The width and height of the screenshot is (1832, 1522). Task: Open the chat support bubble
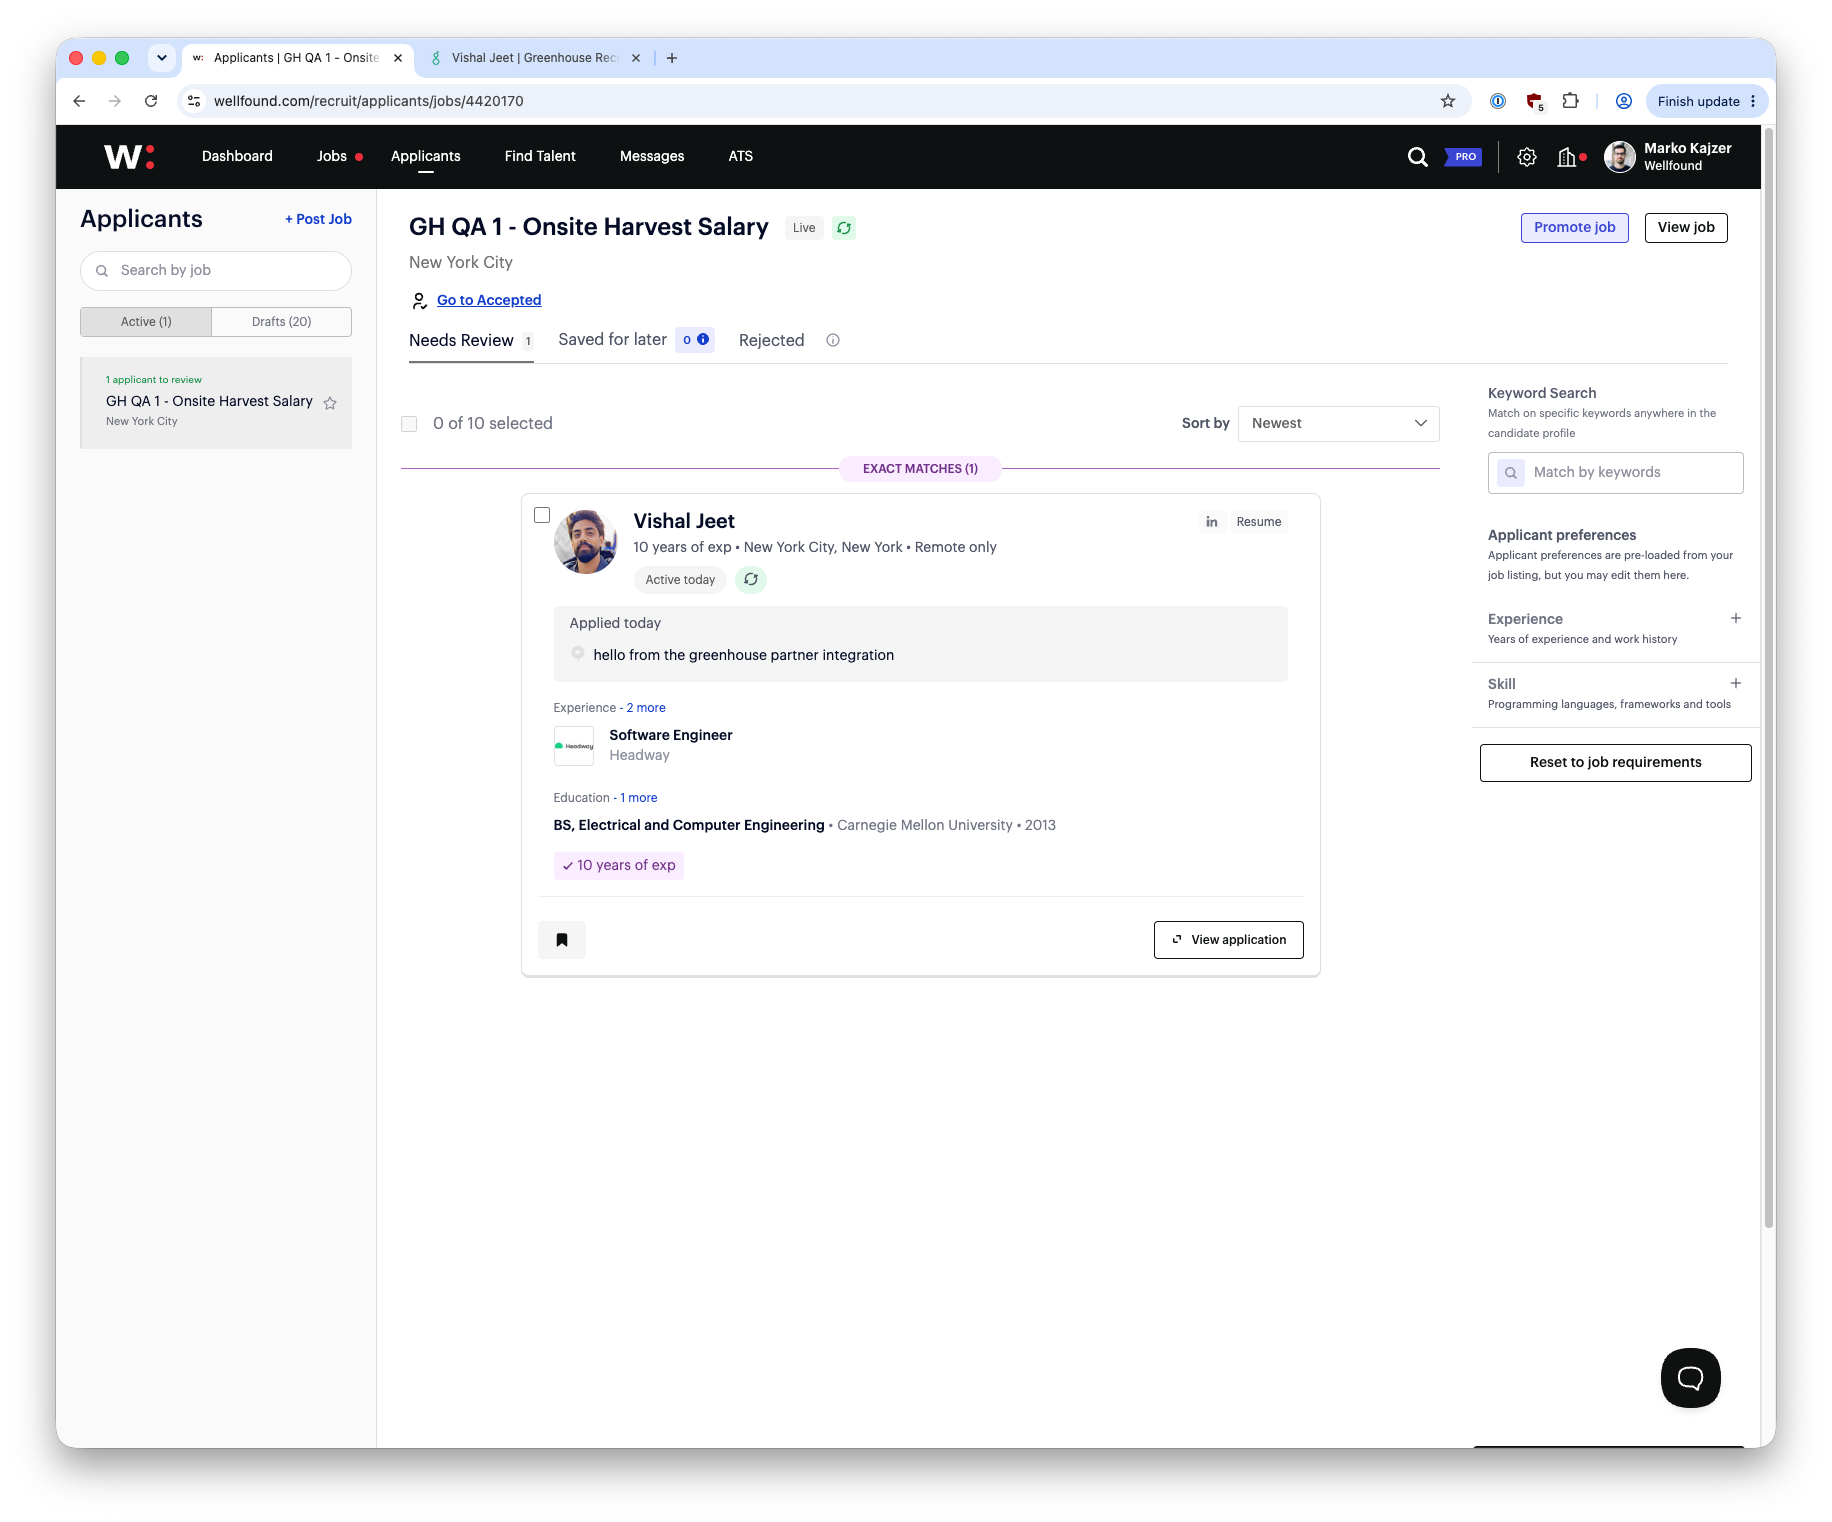[1690, 1378]
